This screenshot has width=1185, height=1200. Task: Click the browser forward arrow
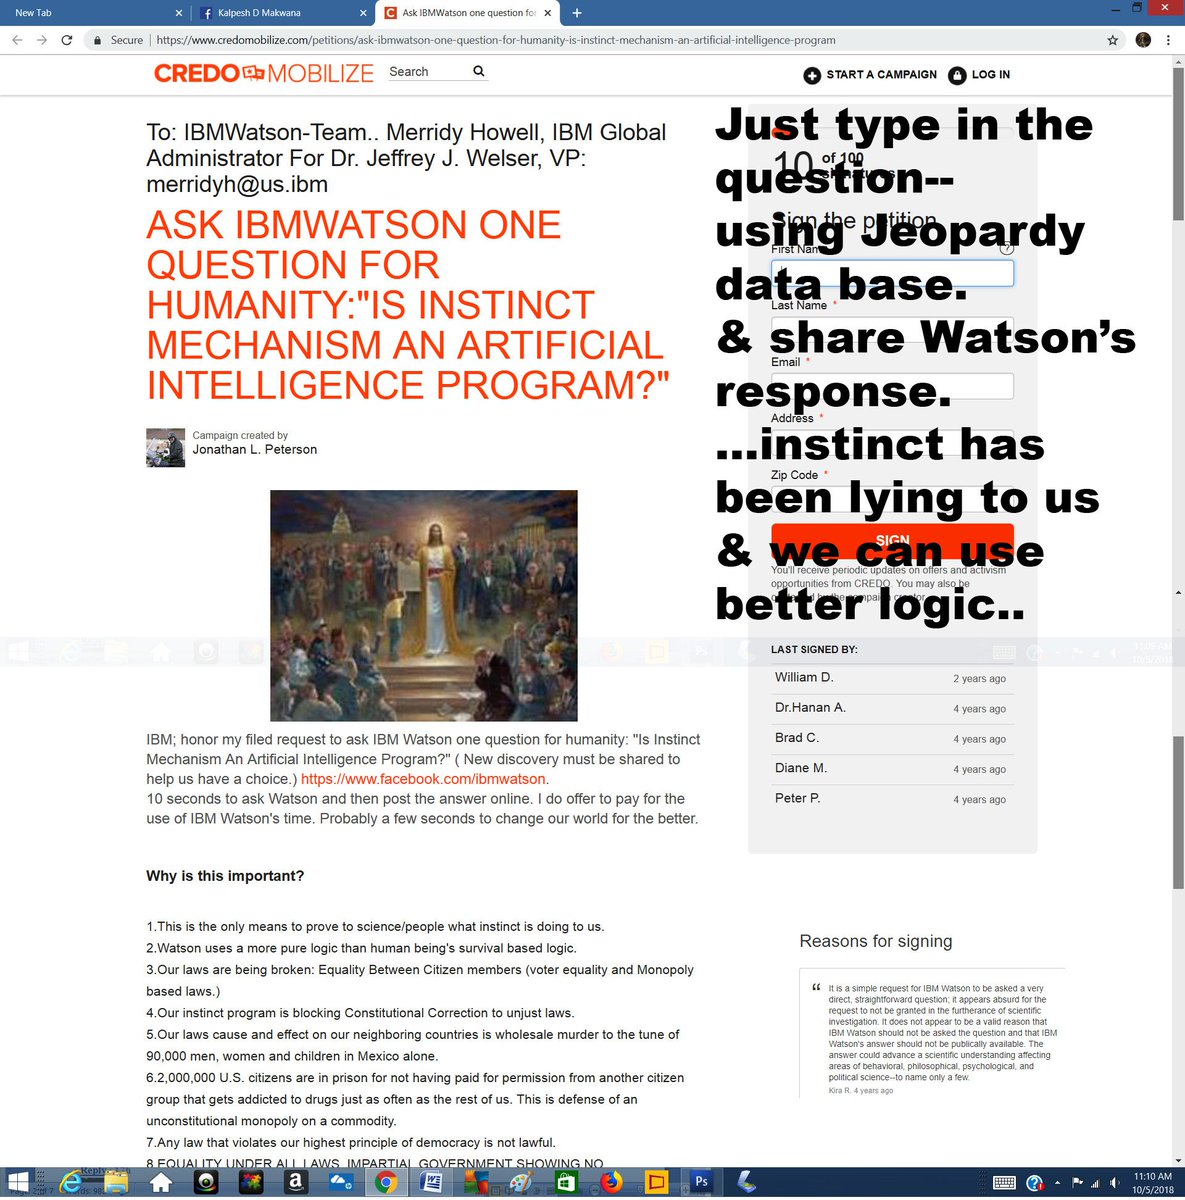click(41, 40)
